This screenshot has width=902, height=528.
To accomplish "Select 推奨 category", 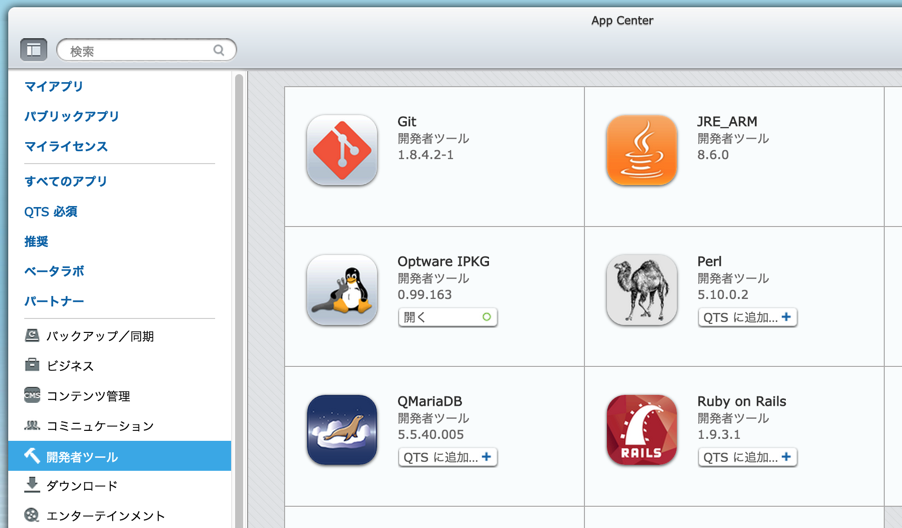I will point(36,242).
